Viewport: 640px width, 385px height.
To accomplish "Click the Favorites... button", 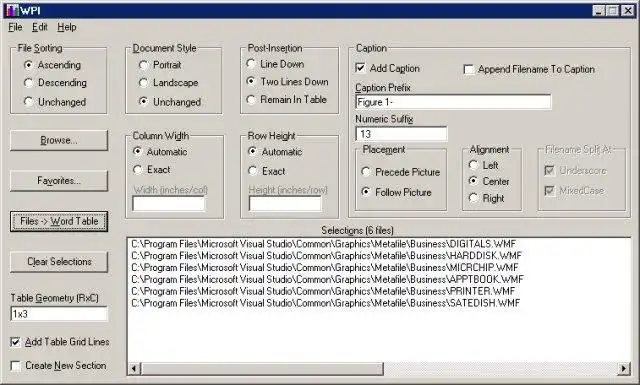I will point(59,181).
